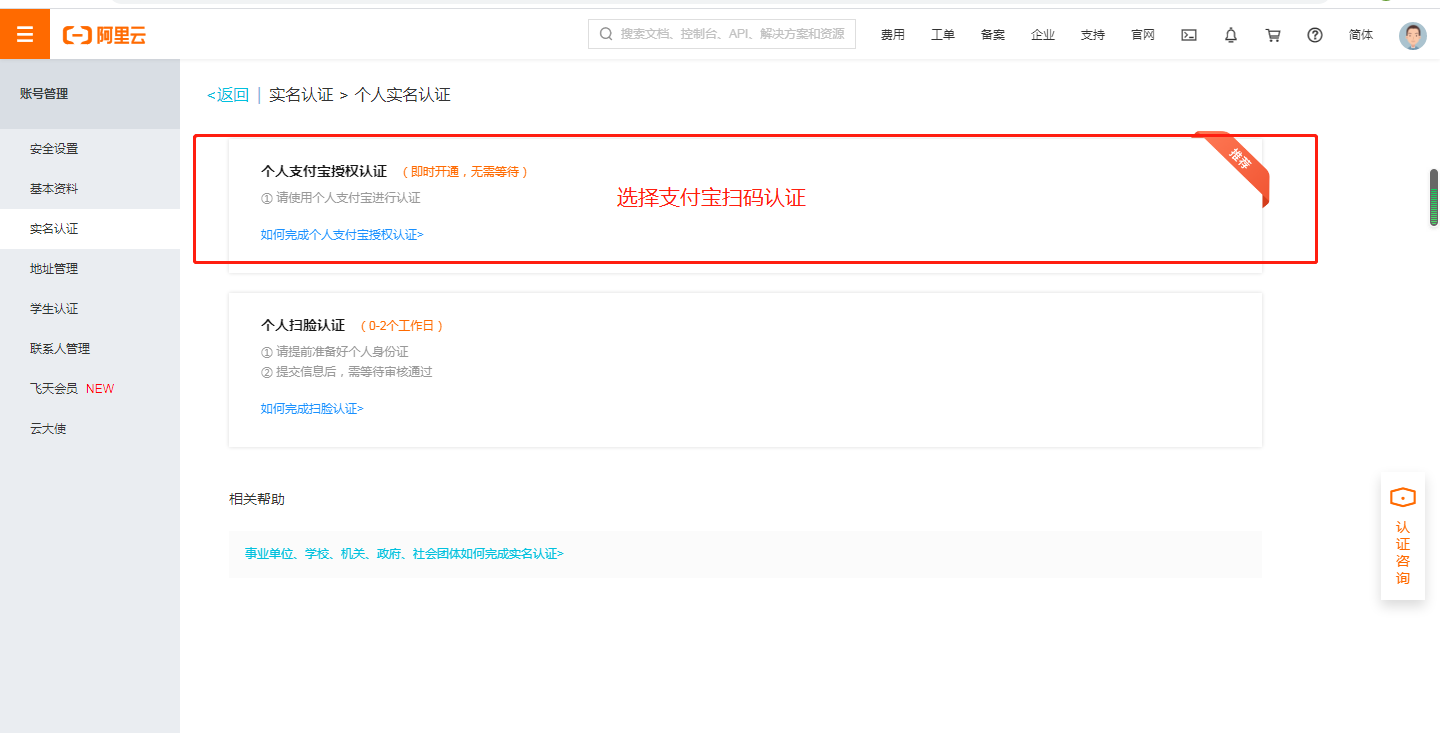Click the 认证咨询 floating widget icon
The image size is (1440, 733).
[x=1403, y=497]
